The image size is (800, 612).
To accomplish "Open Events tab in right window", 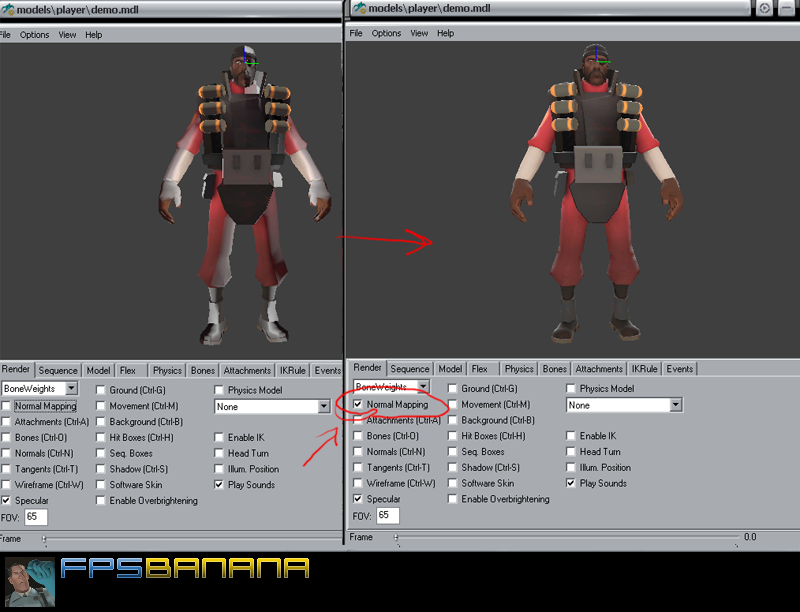I will pos(680,369).
